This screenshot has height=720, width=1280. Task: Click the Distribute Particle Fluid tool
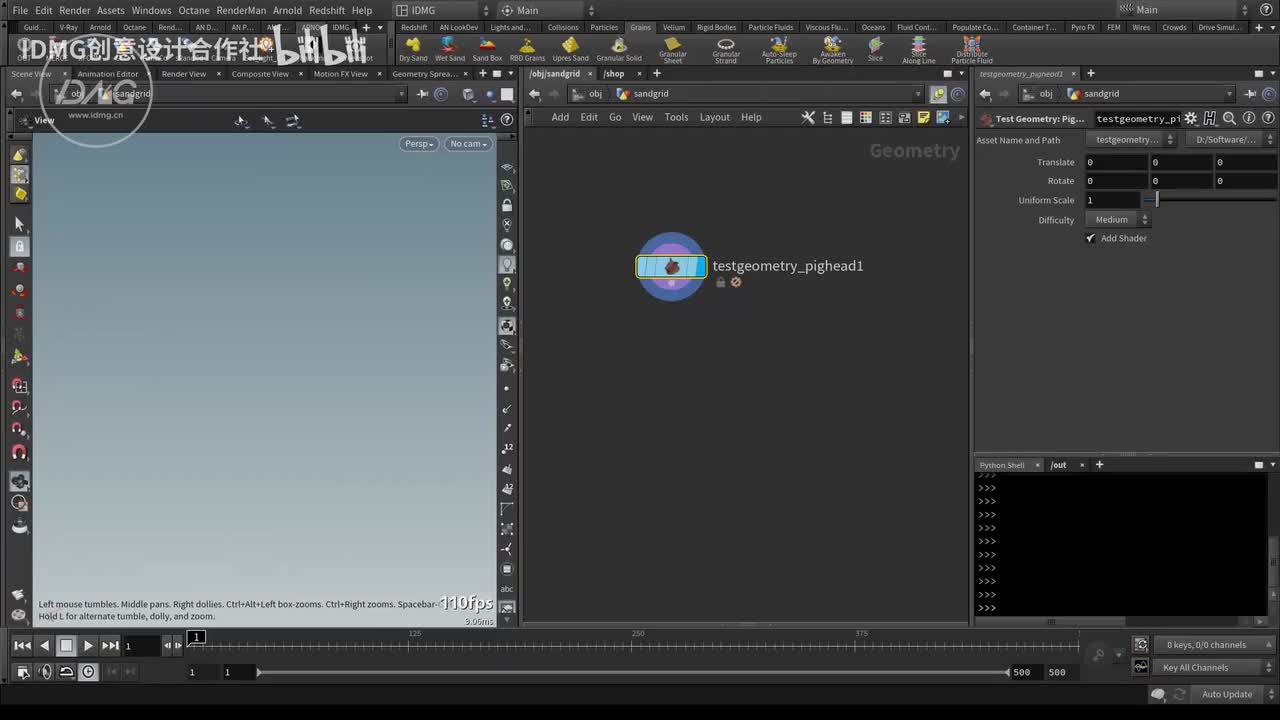click(971, 49)
